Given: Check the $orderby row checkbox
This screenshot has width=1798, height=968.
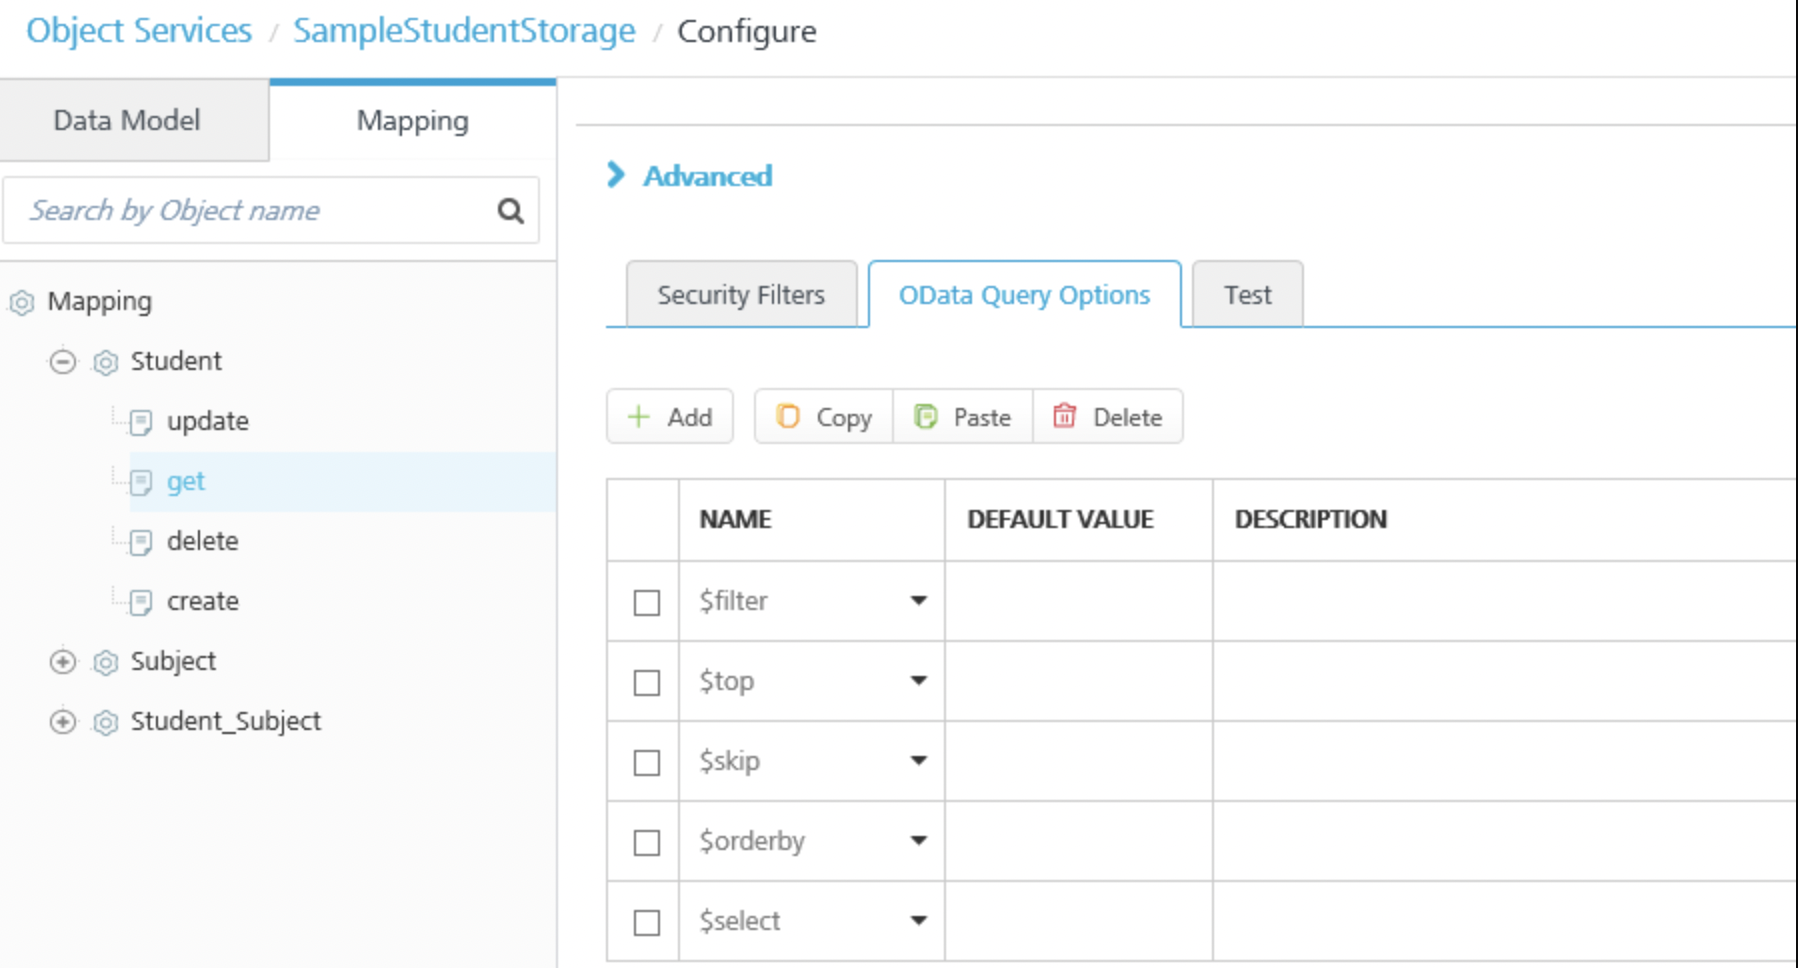Looking at the screenshot, I should click(647, 843).
